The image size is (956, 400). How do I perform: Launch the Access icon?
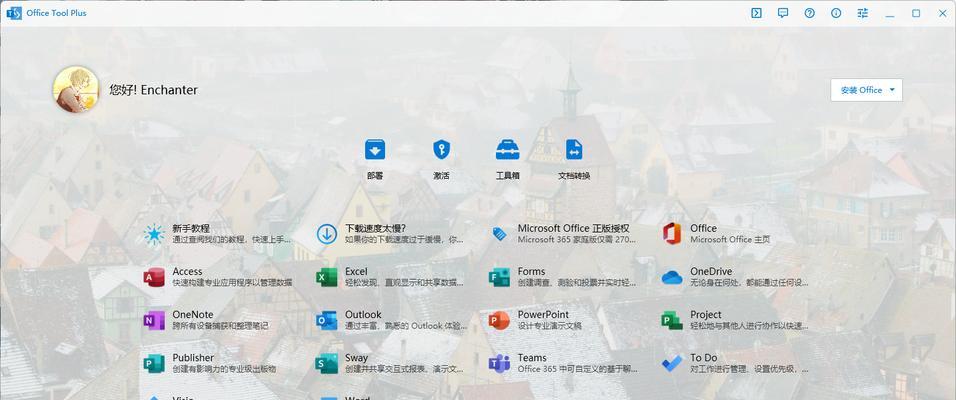[x=154, y=277]
